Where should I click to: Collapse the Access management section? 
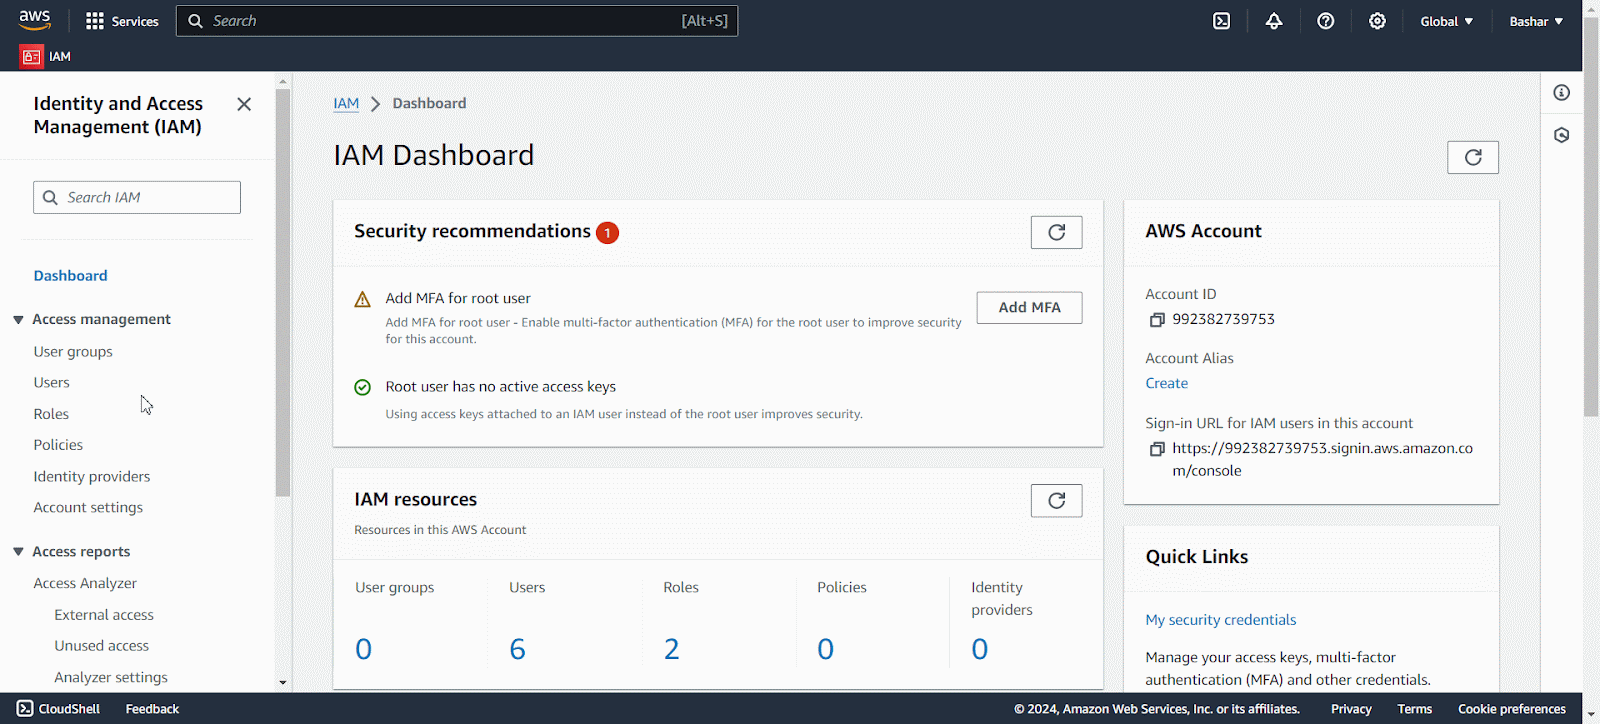pyautogui.click(x=18, y=320)
